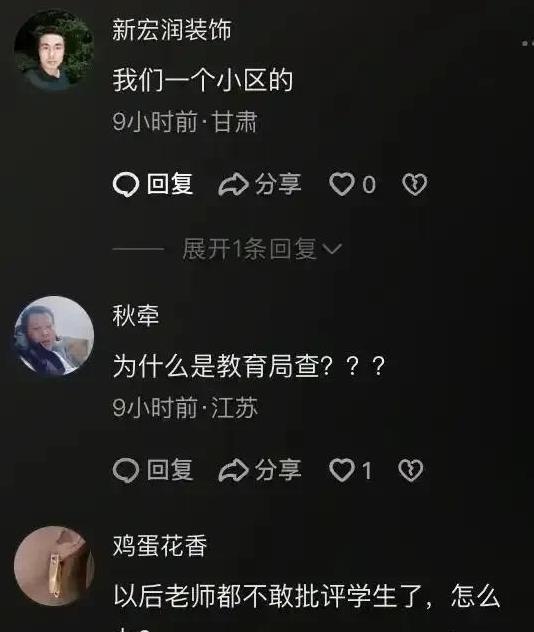Open 新宏润装饰 profile avatar

54,50
